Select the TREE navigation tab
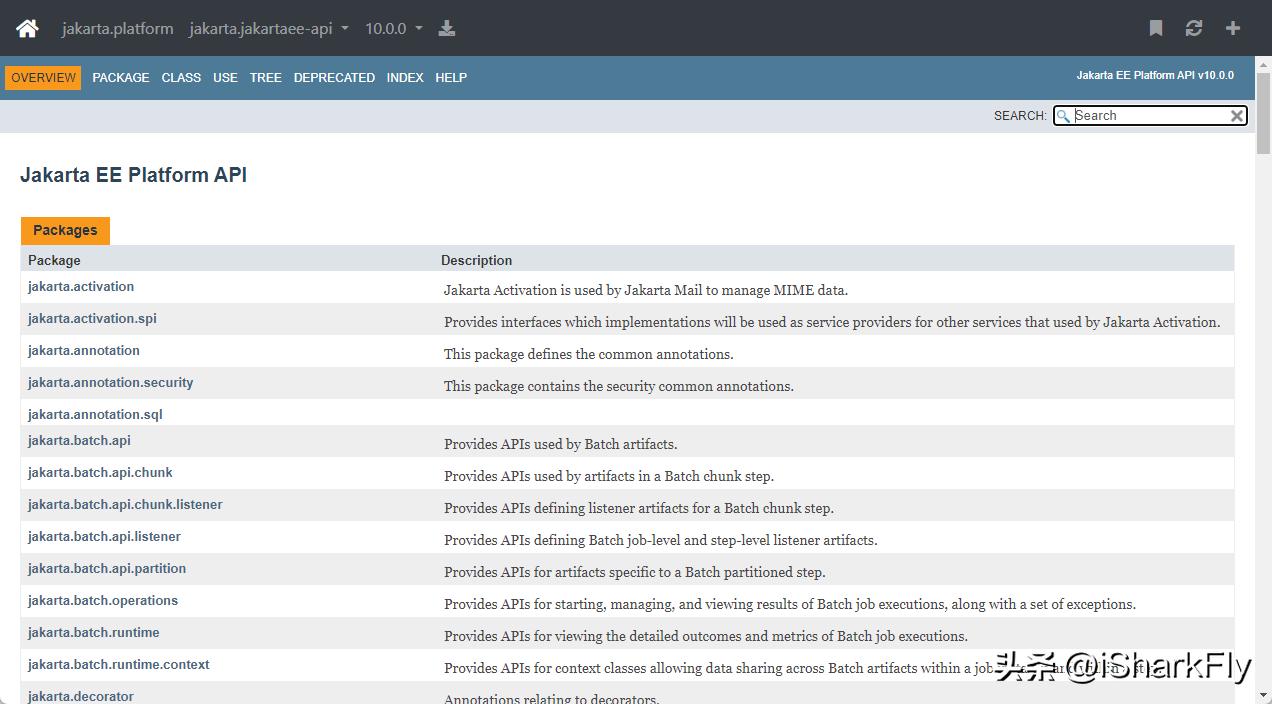This screenshot has height=704, width=1272. pos(265,77)
